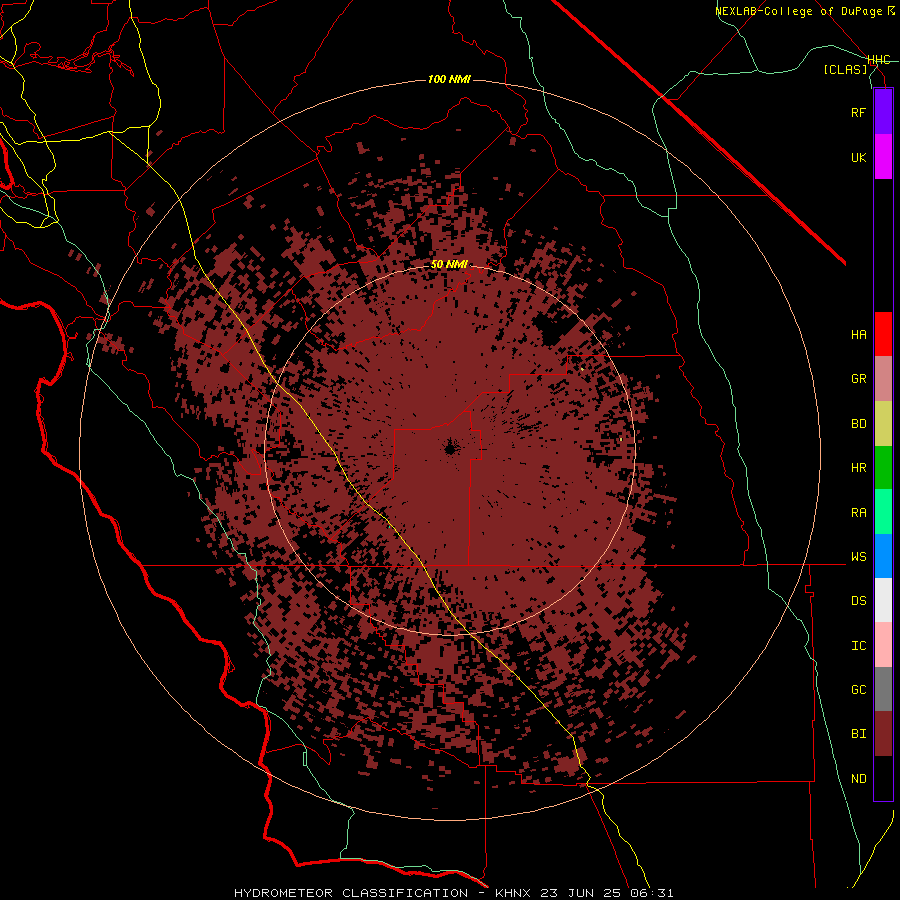Click the GR legend label
This screenshot has height=900, width=900.
(x=859, y=379)
